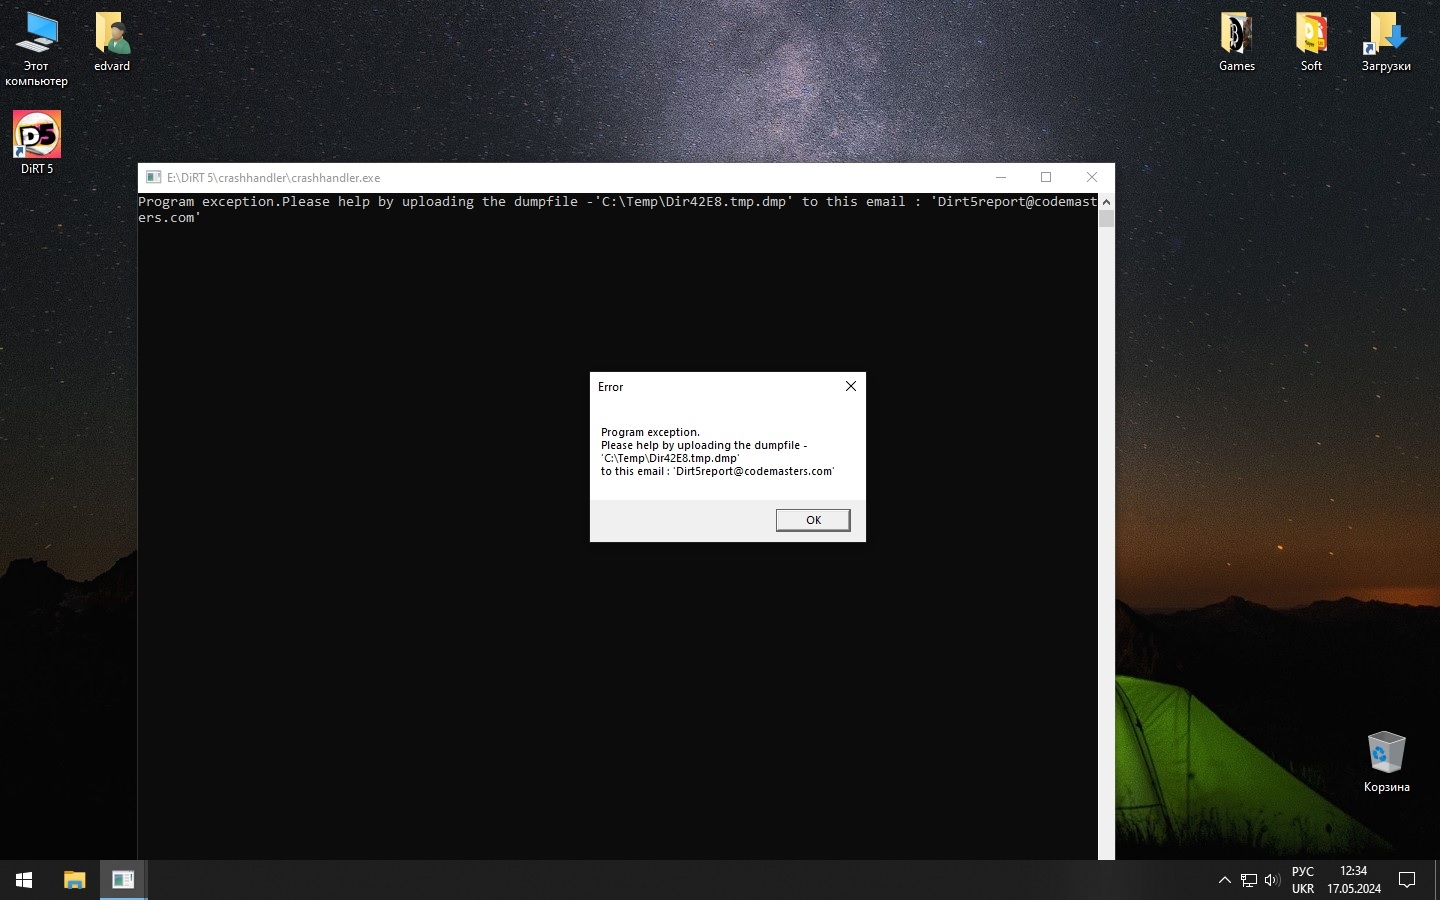Select crashhandler window taskbar button
This screenshot has height=900, width=1440.
click(123, 880)
